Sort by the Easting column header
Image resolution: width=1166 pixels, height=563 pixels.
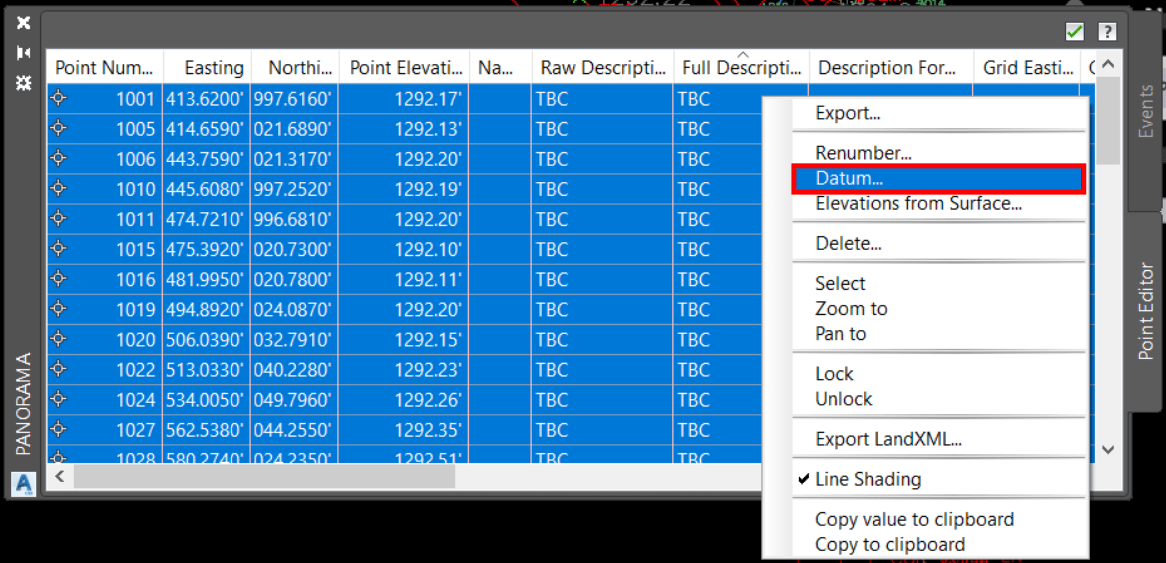[x=207, y=68]
